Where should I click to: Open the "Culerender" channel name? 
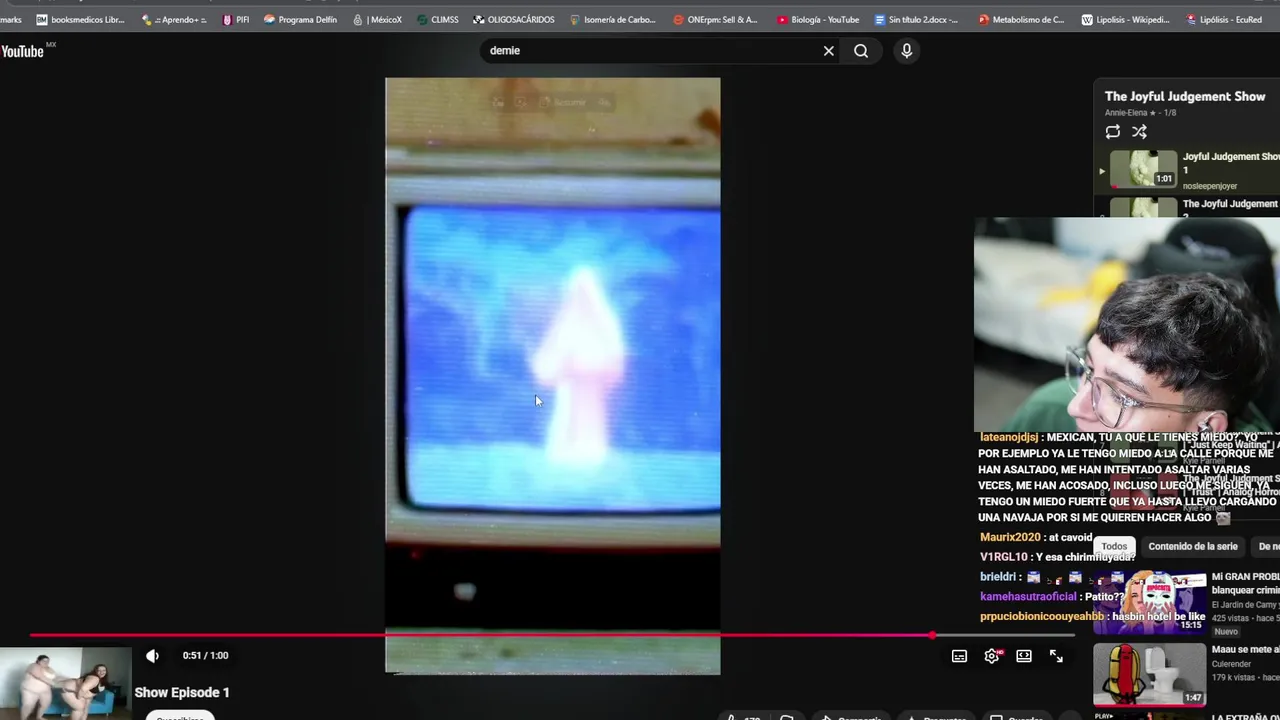[1231, 664]
